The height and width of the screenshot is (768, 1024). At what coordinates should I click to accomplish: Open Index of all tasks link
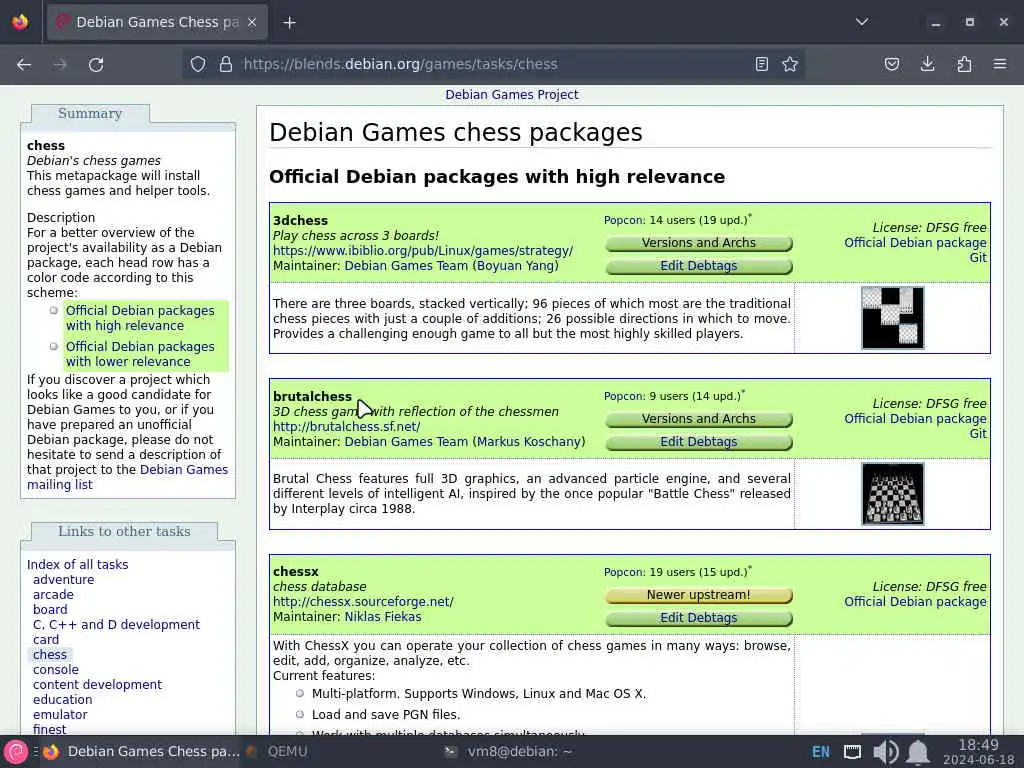[x=77, y=564]
